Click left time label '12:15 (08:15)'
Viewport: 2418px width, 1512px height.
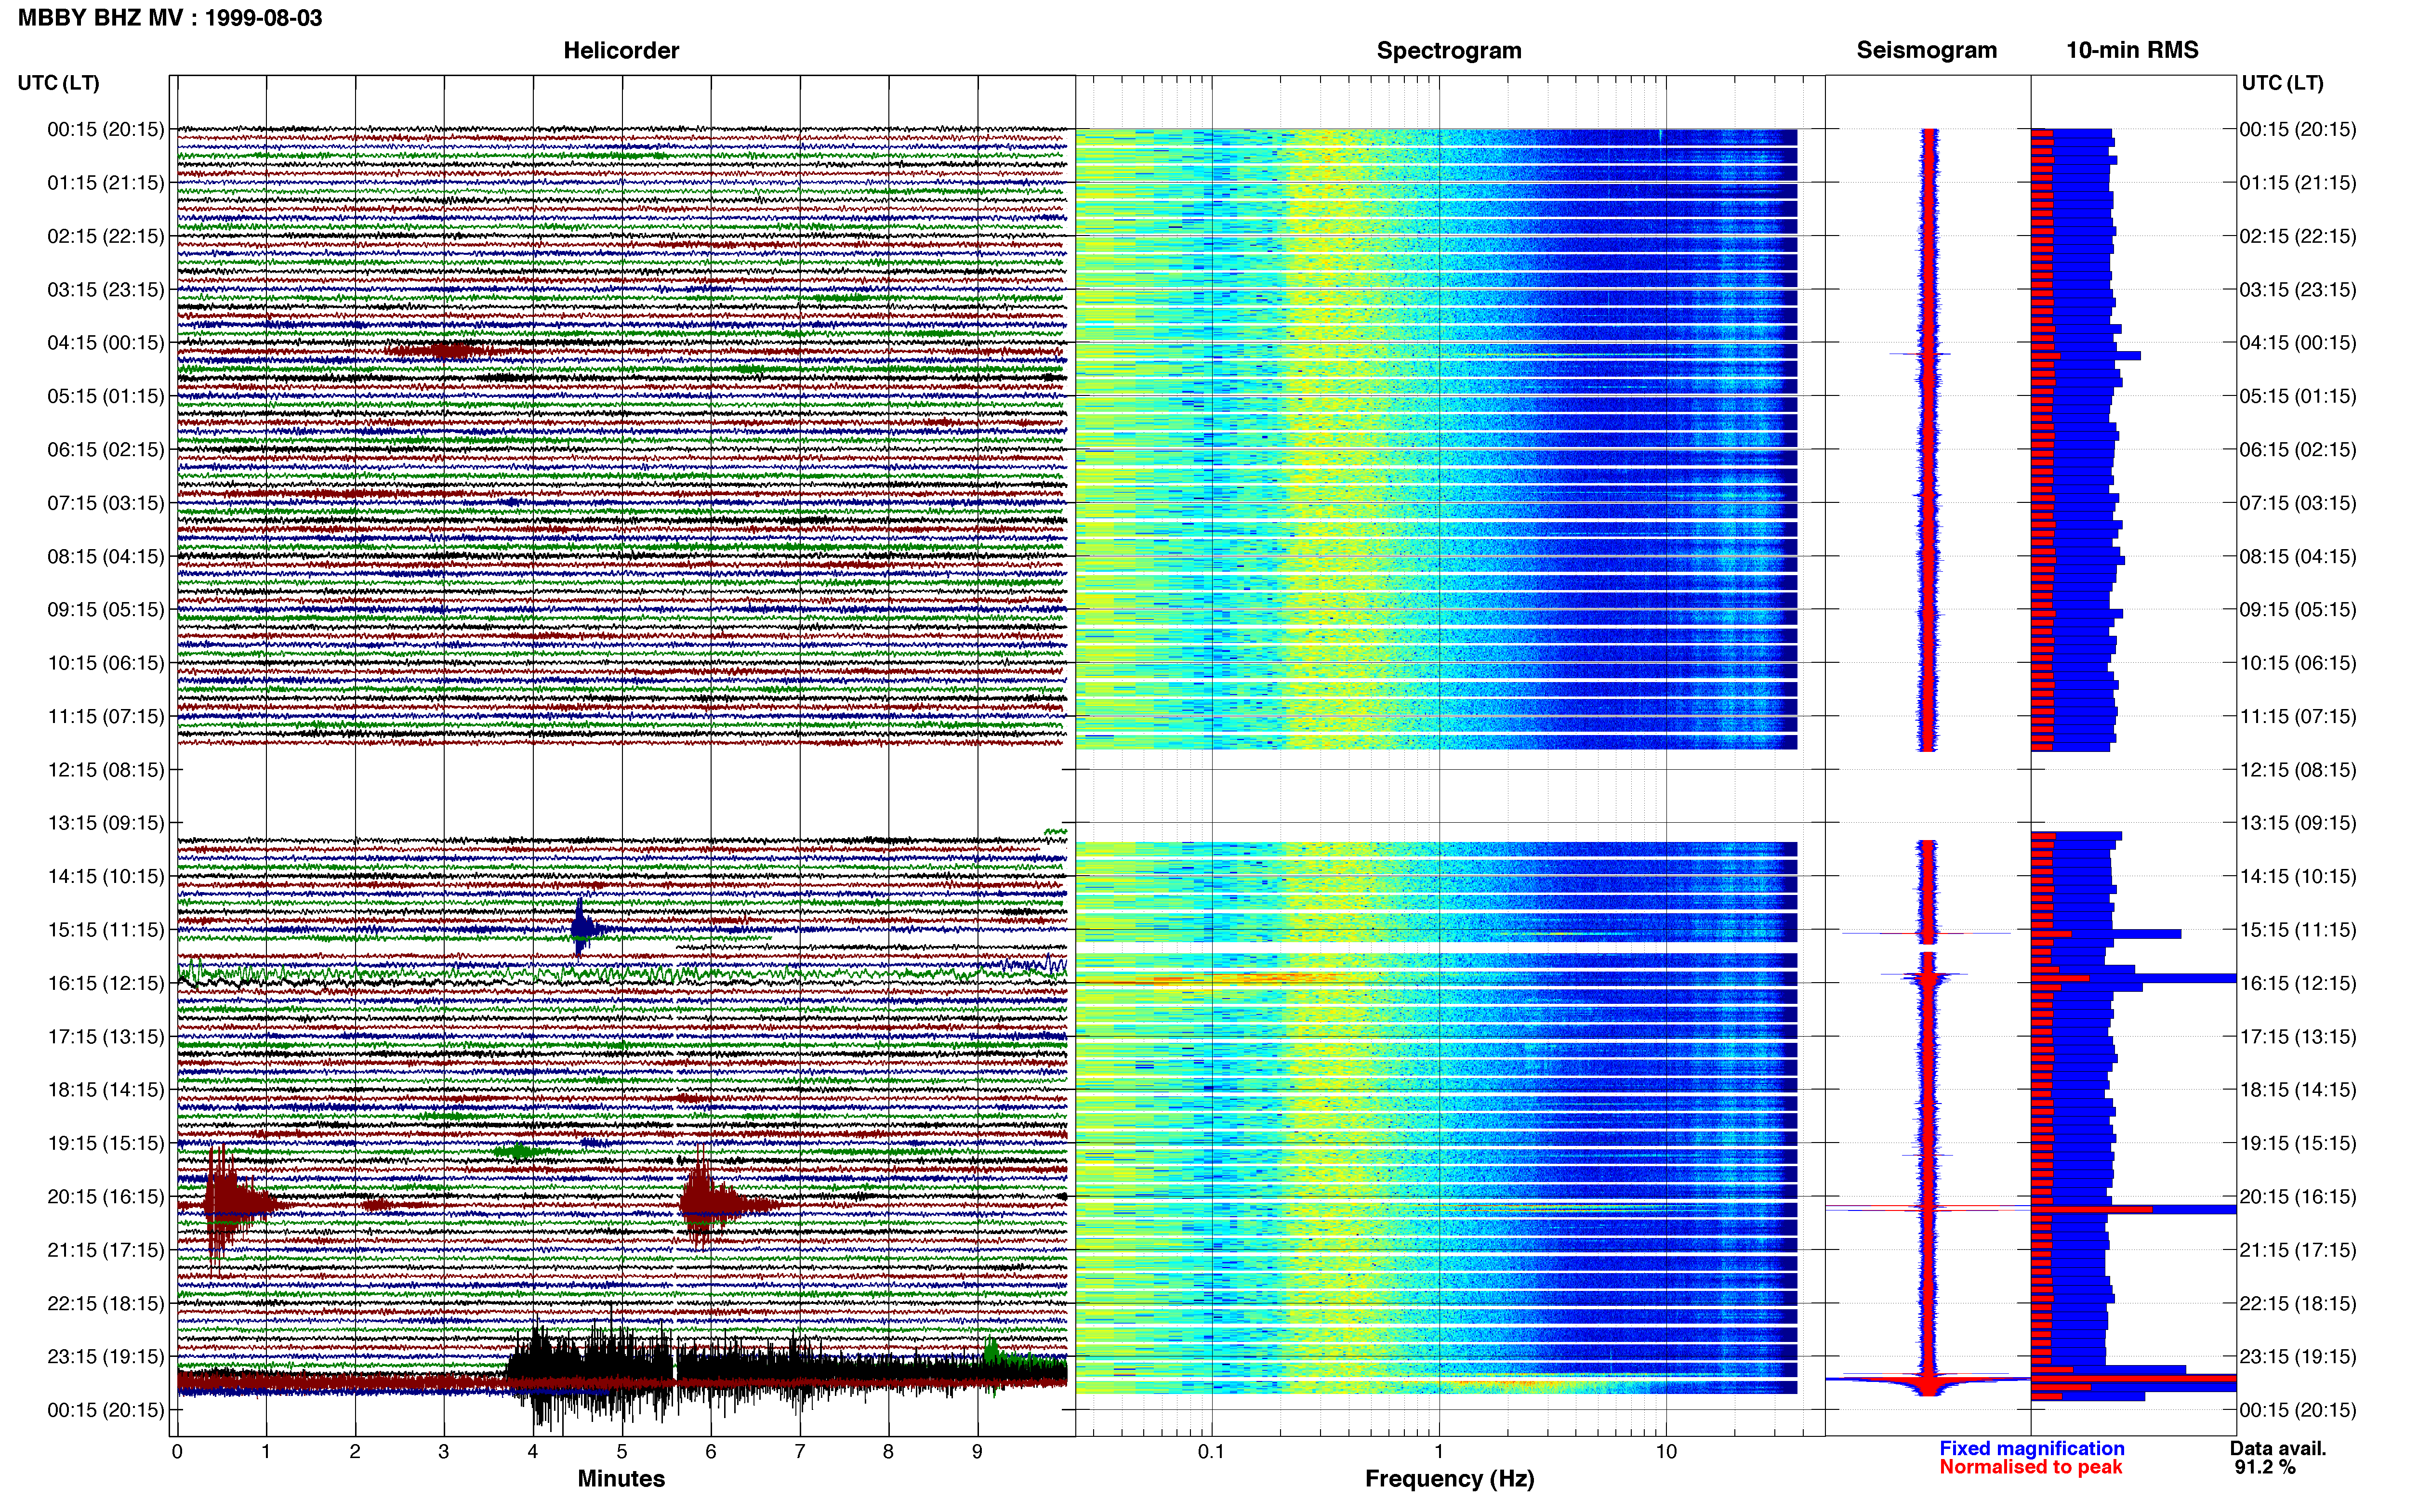tap(106, 770)
